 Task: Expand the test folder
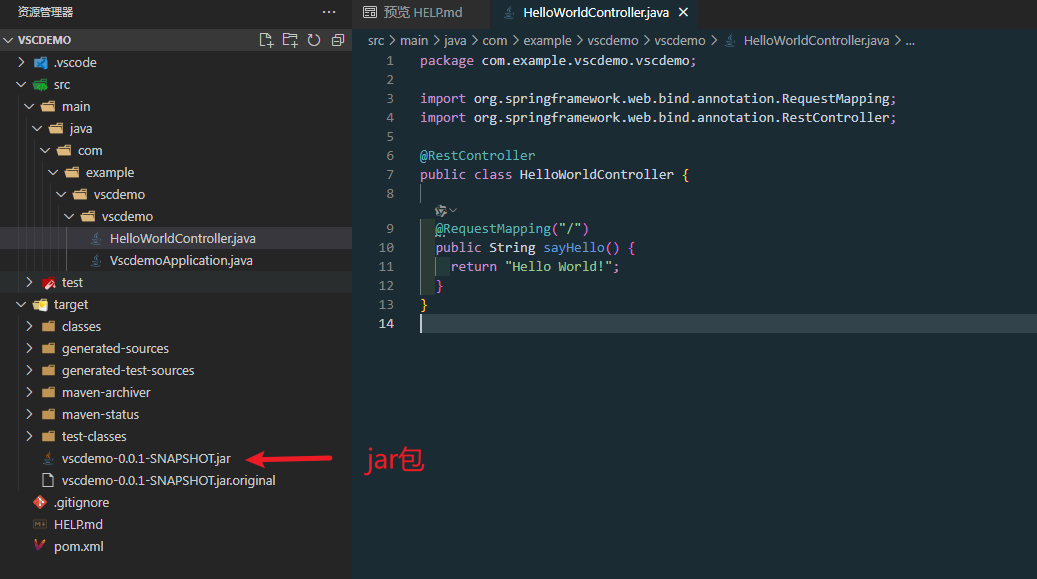(29, 282)
